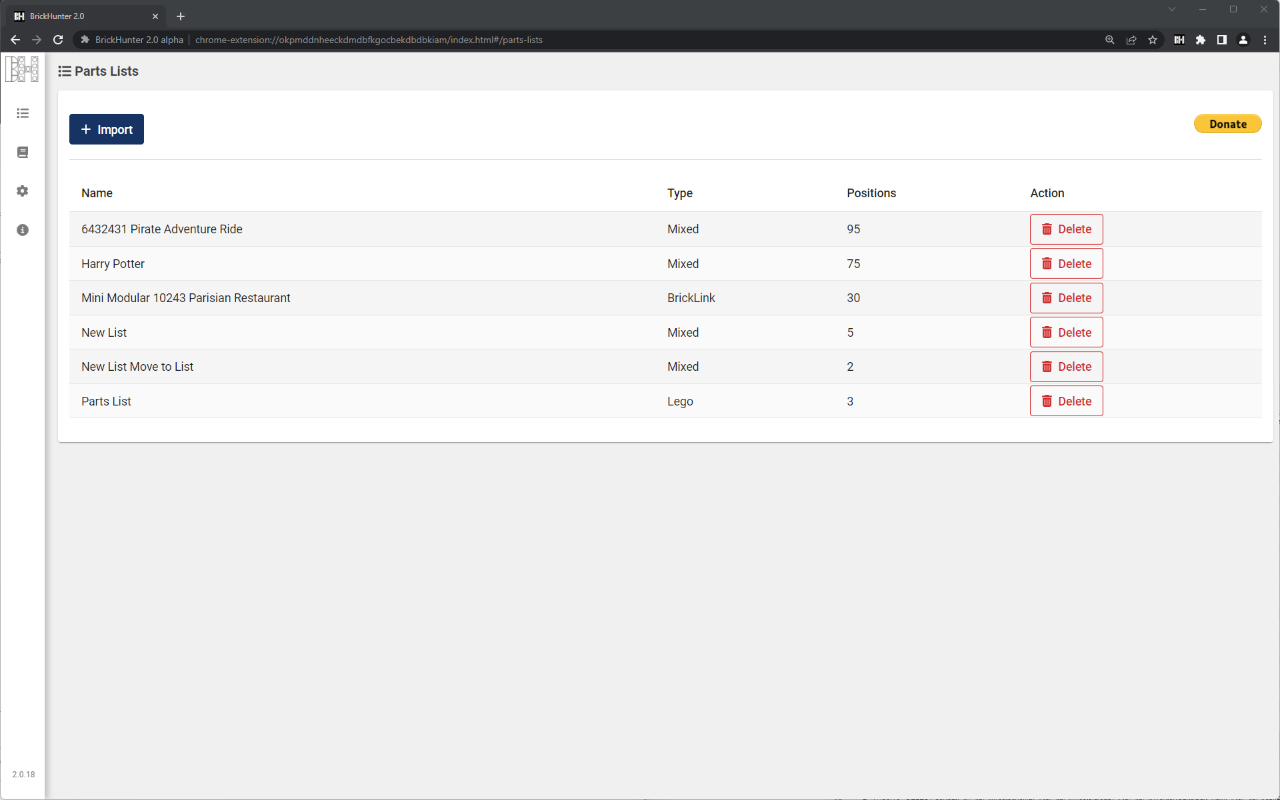Viewport: 1280px width, 800px height.
Task: Click the book icon in the left sidebar
Action: coord(23,152)
